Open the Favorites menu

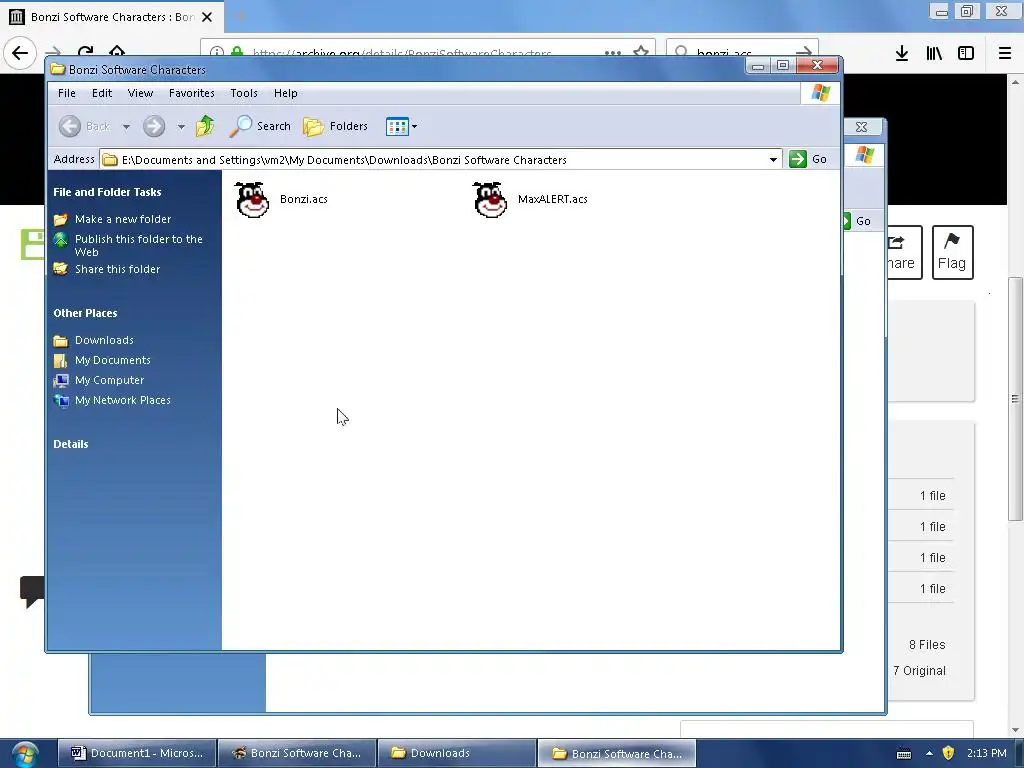[191, 93]
